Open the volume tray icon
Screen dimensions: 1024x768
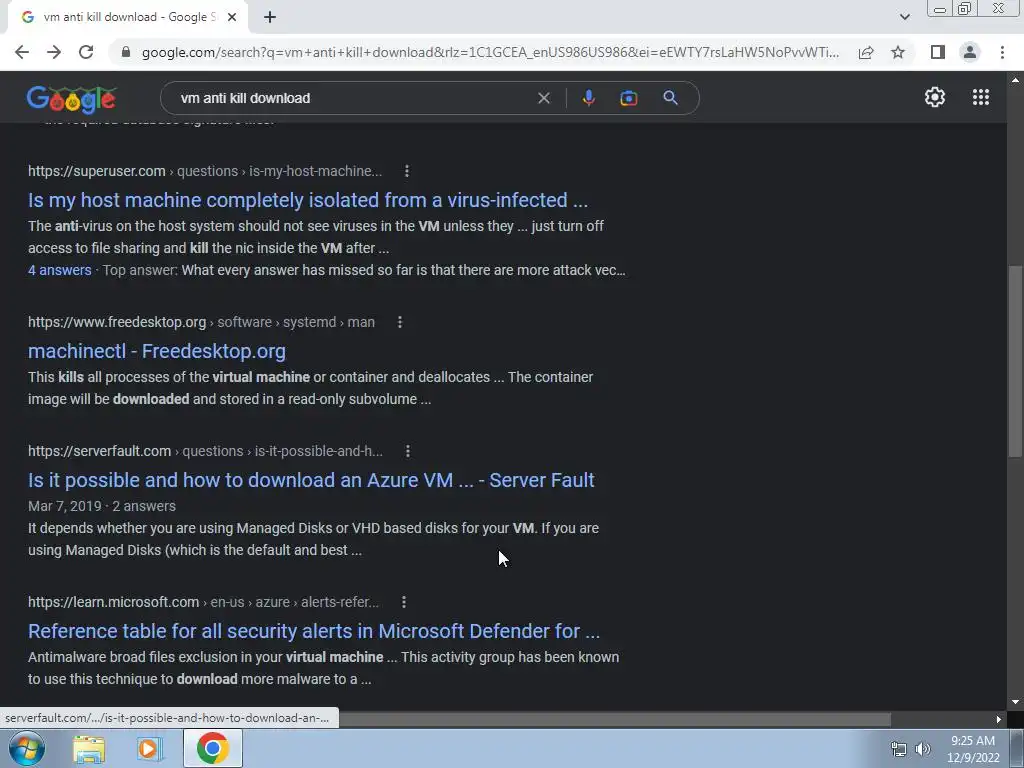click(x=922, y=749)
